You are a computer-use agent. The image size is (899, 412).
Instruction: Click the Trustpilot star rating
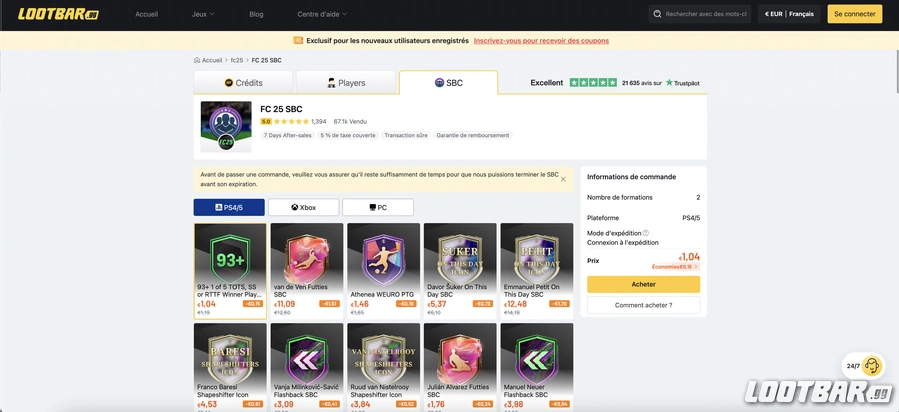593,83
